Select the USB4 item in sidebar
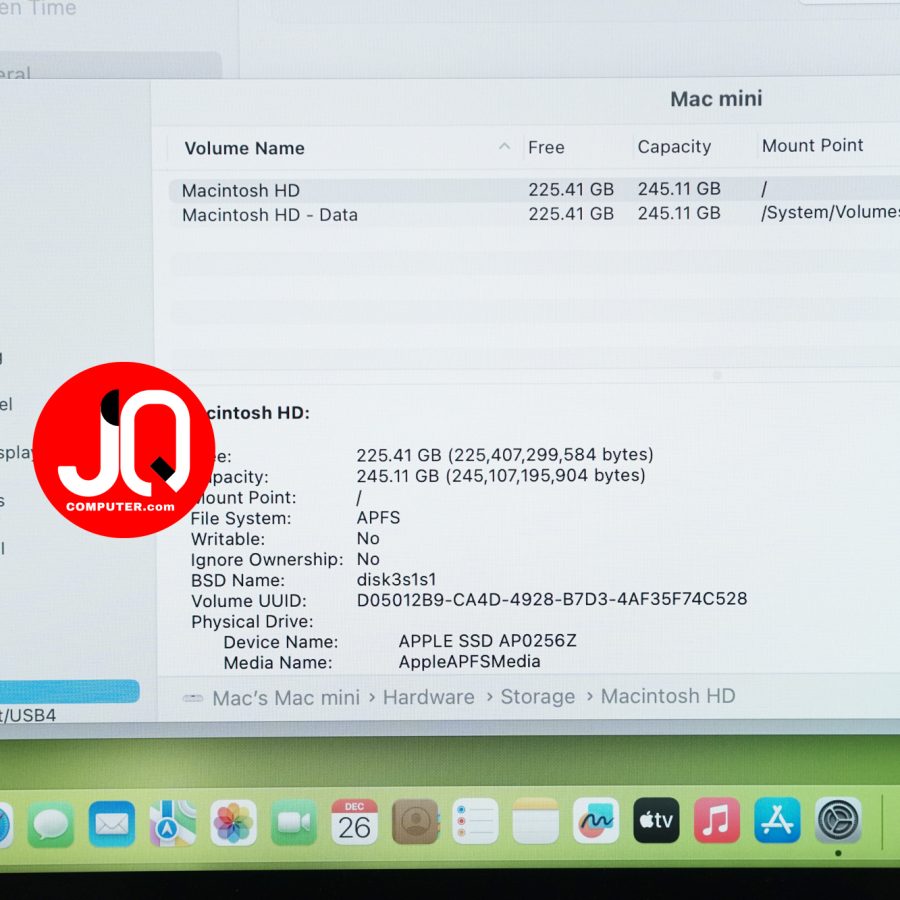900x900 pixels. click(28, 716)
